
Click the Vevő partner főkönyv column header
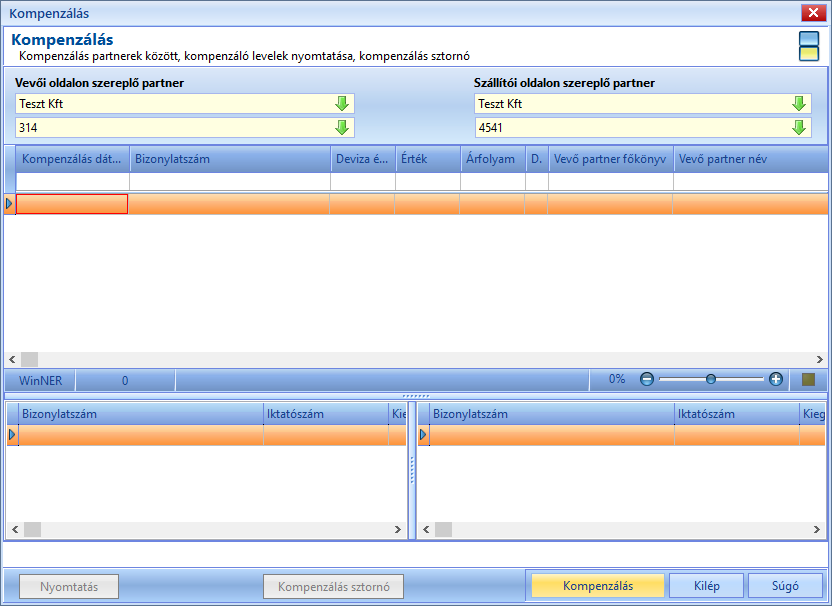coord(611,159)
